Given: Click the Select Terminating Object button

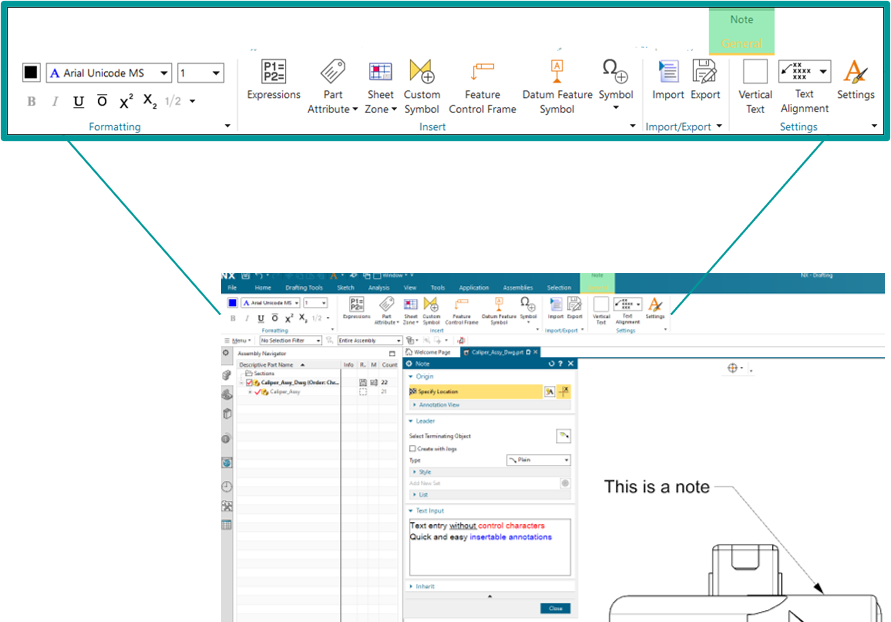Looking at the screenshot, I should pos(564,435).
